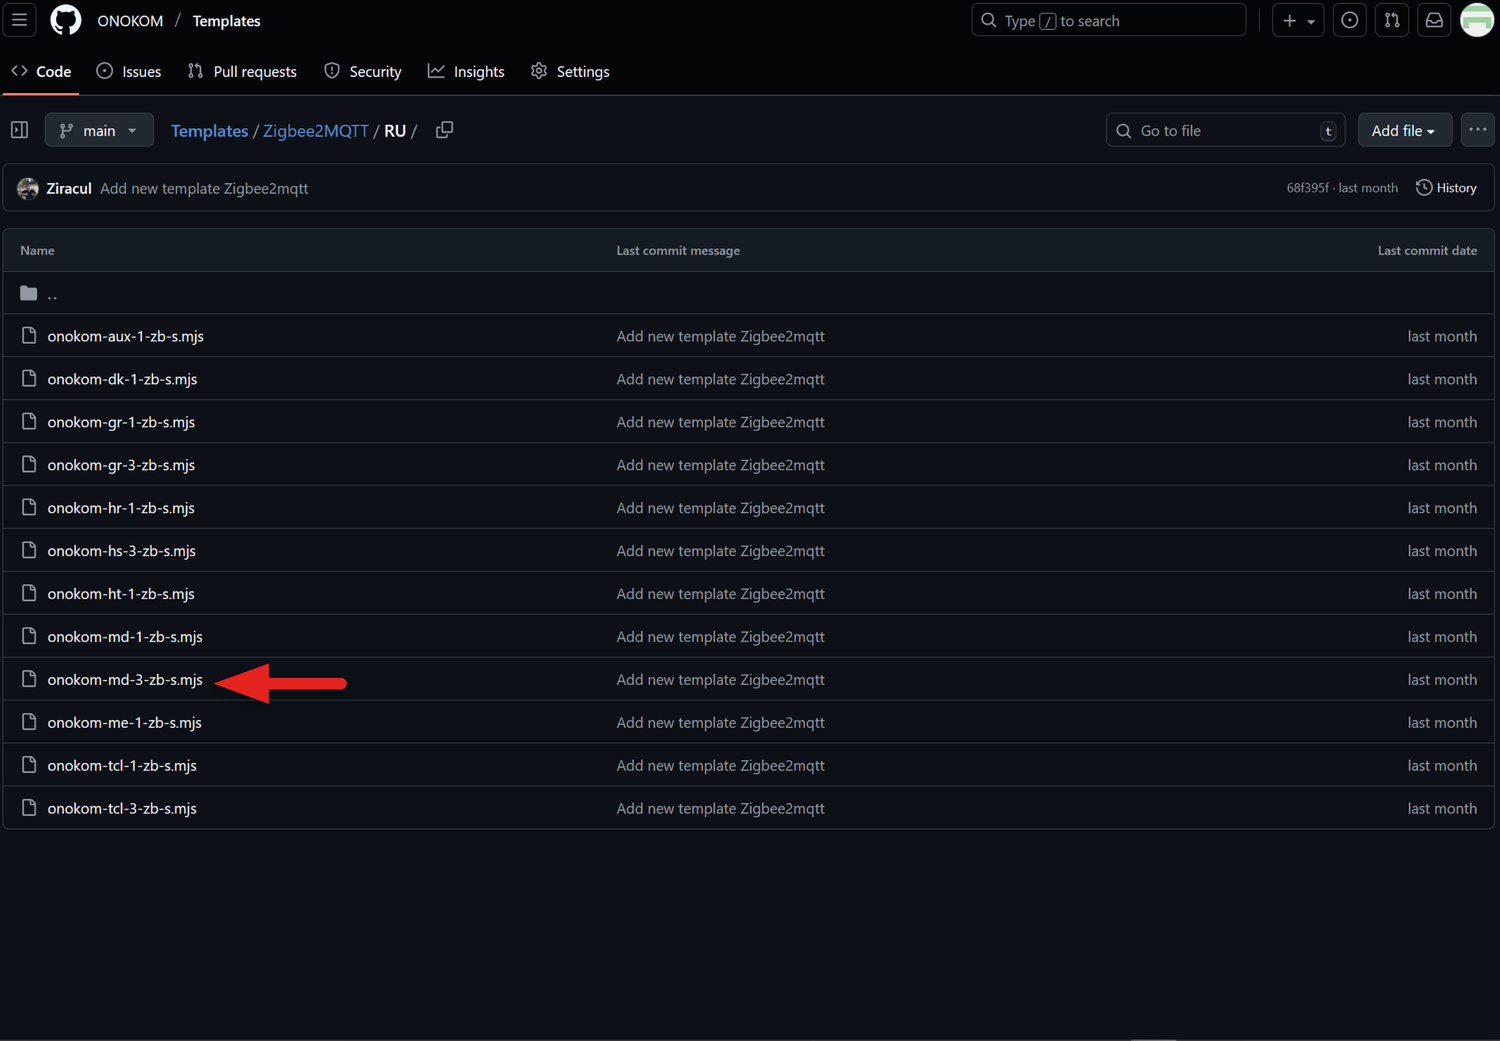Viewport: 1500px width, 1041px height.
Task: Open file onokom-md-3-zb-s.mjs
Action: coord(125,680)
